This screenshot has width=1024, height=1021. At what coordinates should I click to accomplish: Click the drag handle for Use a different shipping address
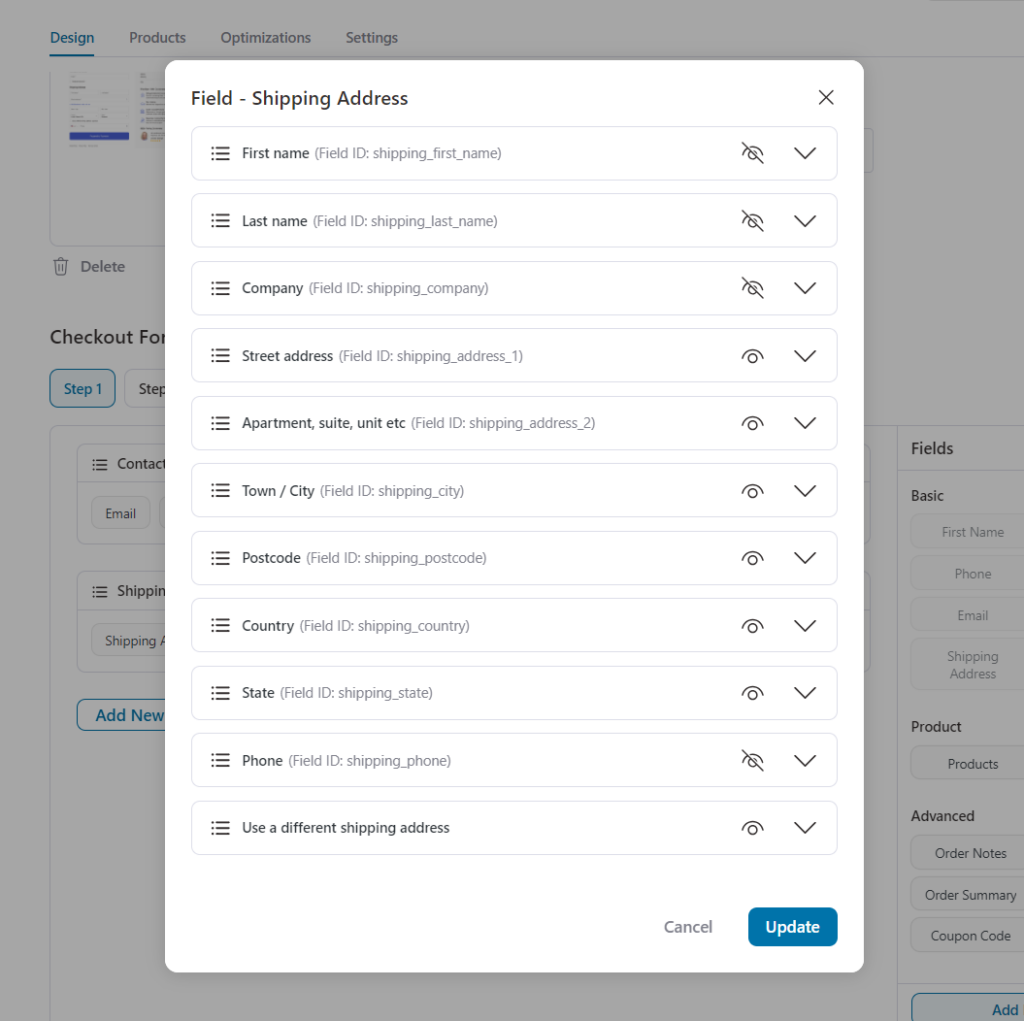(x=220, y=828)
